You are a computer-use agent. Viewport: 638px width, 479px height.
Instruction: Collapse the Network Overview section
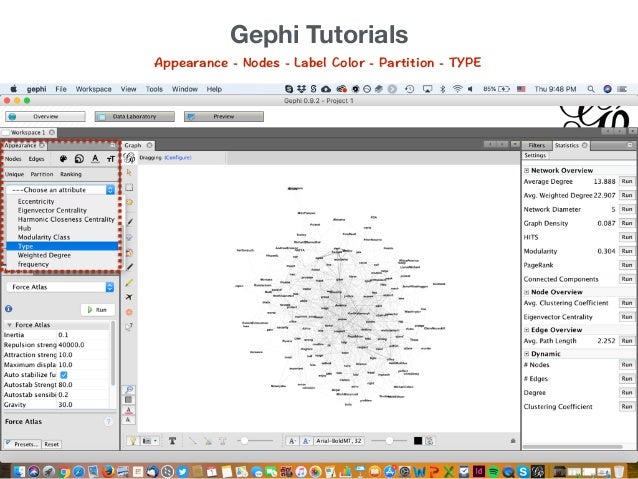click(x=527, y=171)
